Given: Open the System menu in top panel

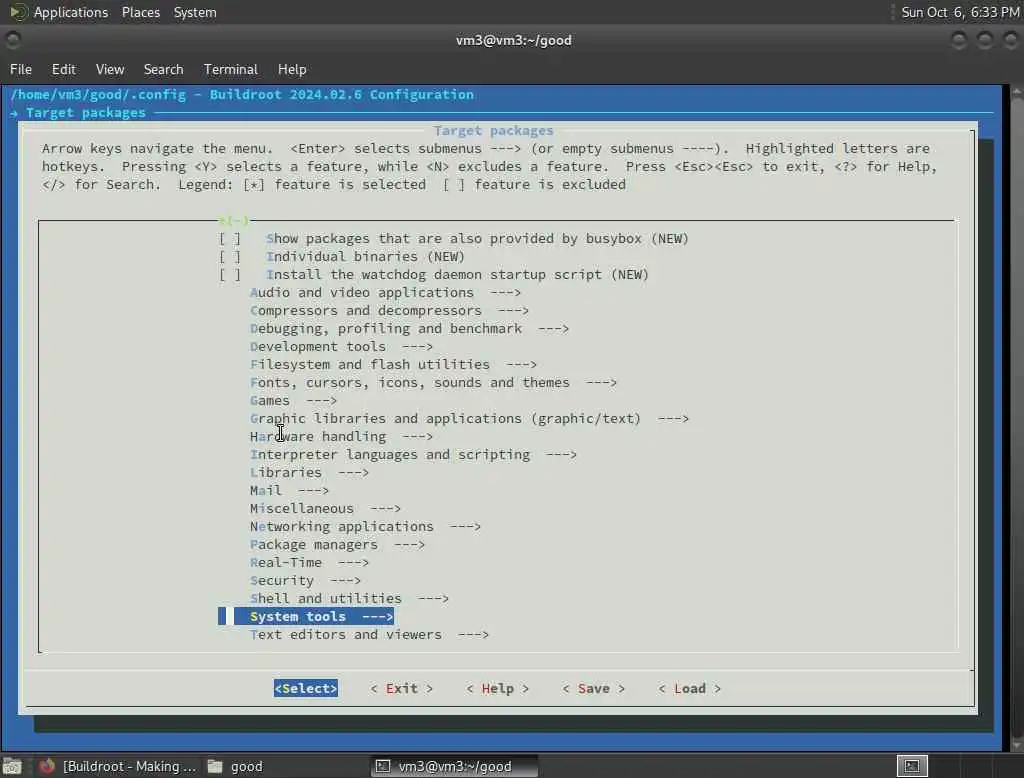Looking at the screenshot, I should (x=195, y=12).
